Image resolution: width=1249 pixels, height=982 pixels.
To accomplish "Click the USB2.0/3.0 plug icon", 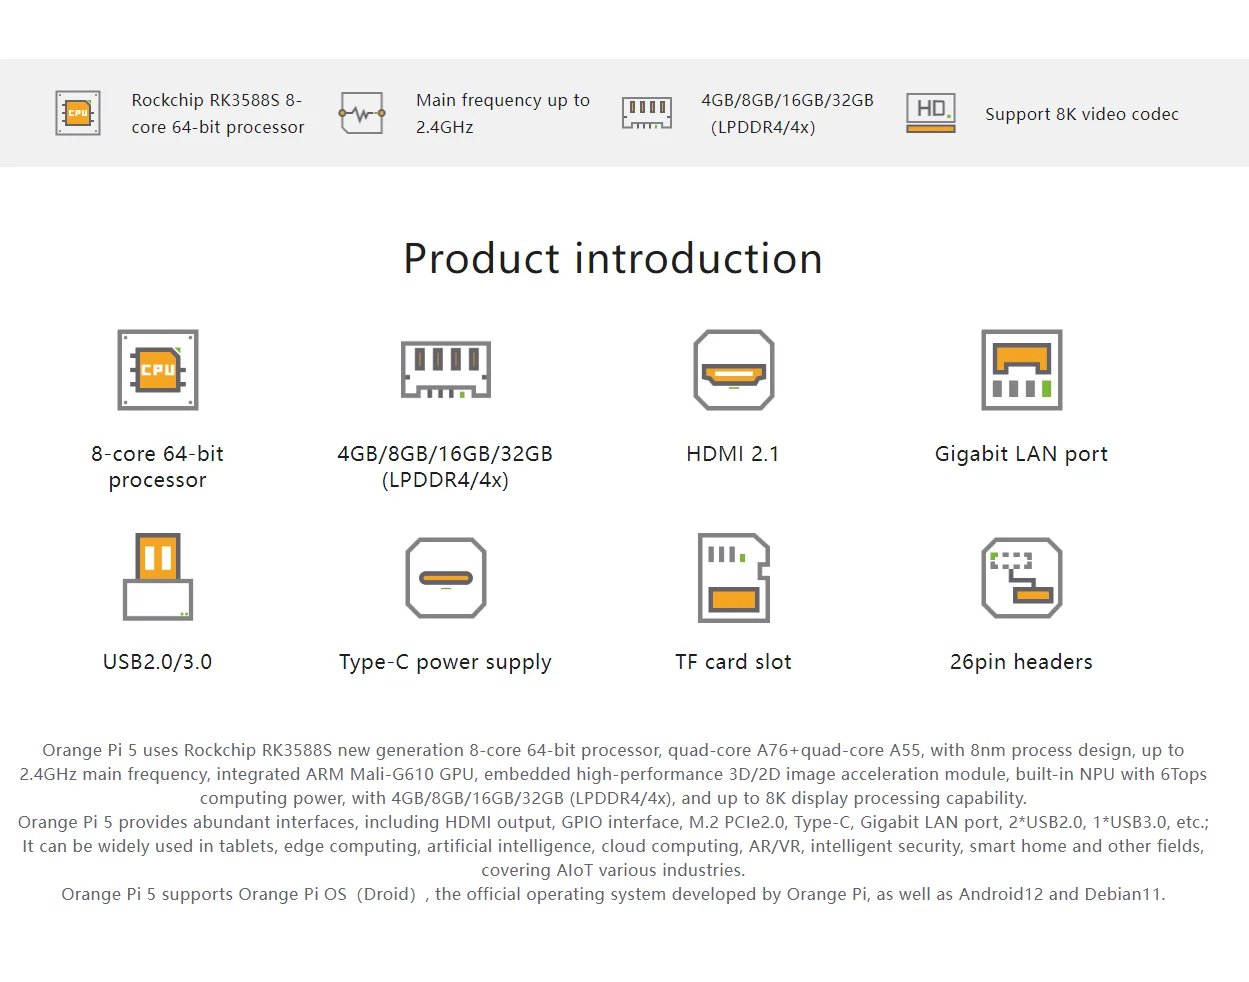I will pyautogui.click(x=158, y=577).
